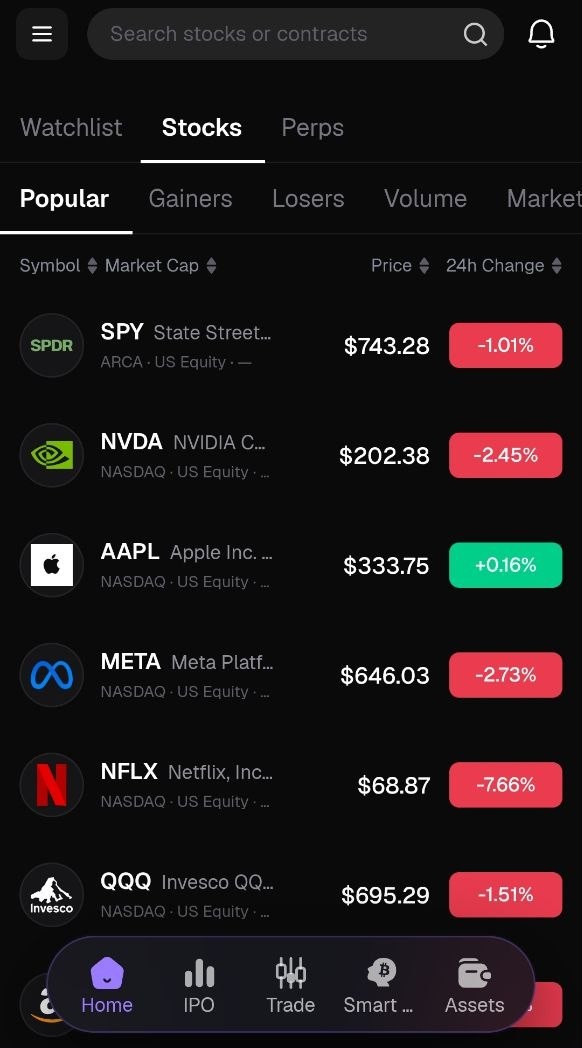Switch to the Watchlist tab
582x1048 pixels.
pyautogui.click(x=71, y=128)
